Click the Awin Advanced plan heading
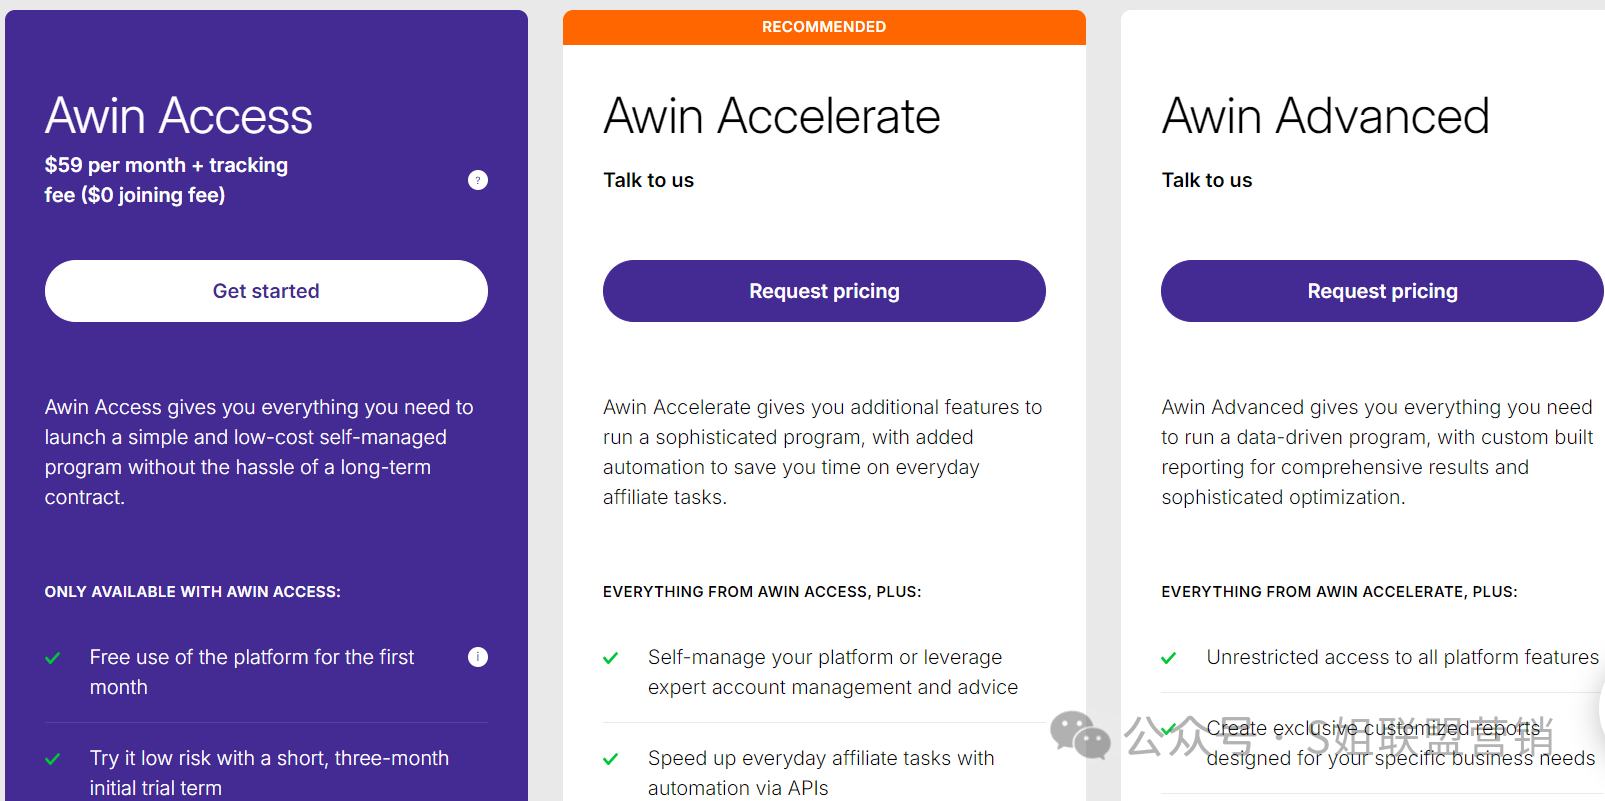This screenshot has height=801, width=1605. tap(1326, 116)
